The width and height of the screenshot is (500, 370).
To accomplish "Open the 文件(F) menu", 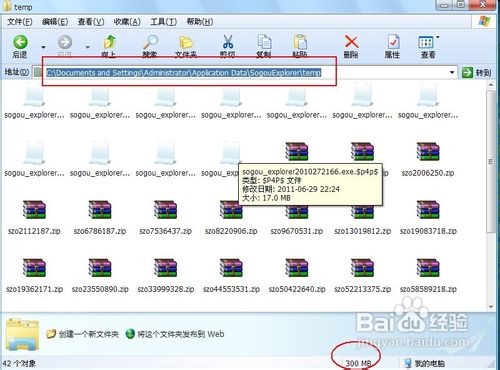I will [x=20, y=22].
